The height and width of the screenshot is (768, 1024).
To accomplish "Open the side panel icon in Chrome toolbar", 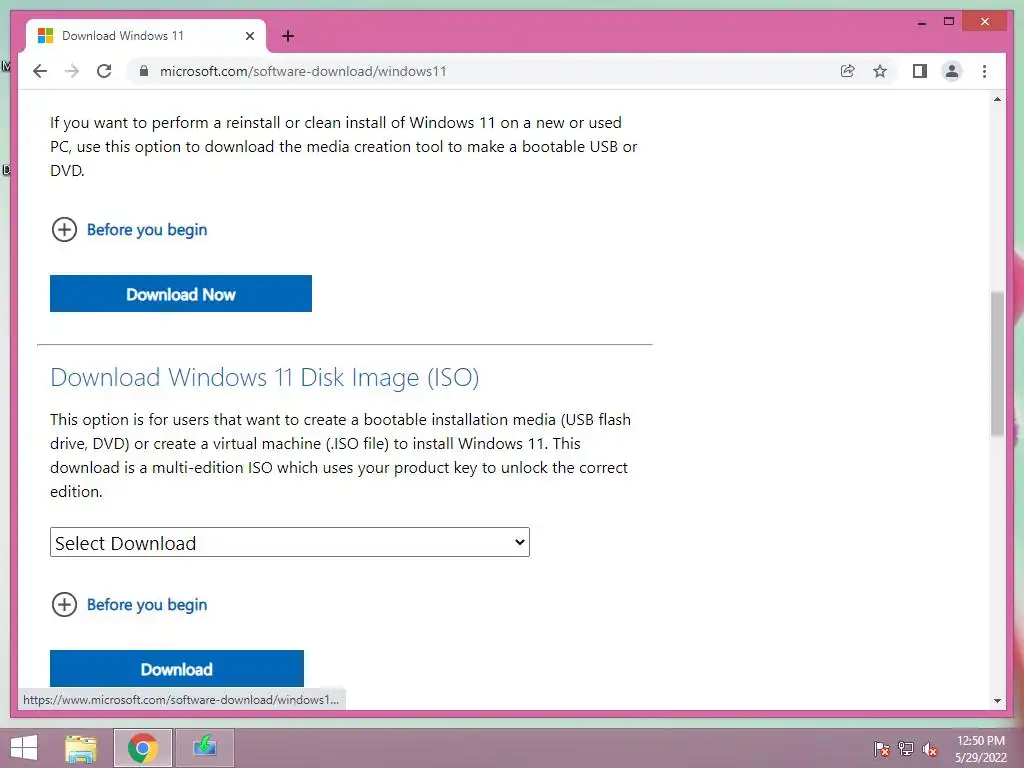I will pyautogui.click(x=920, y=71).
